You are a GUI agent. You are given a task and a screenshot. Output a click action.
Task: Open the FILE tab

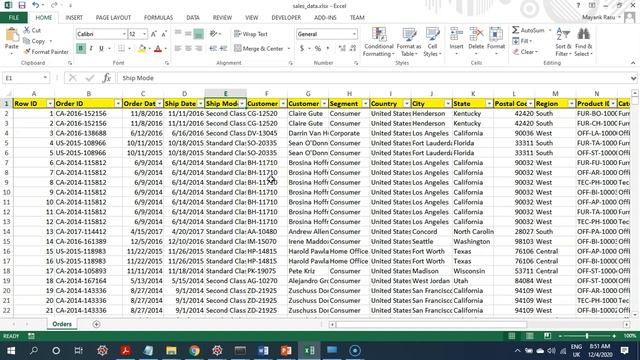click(14, 18)
